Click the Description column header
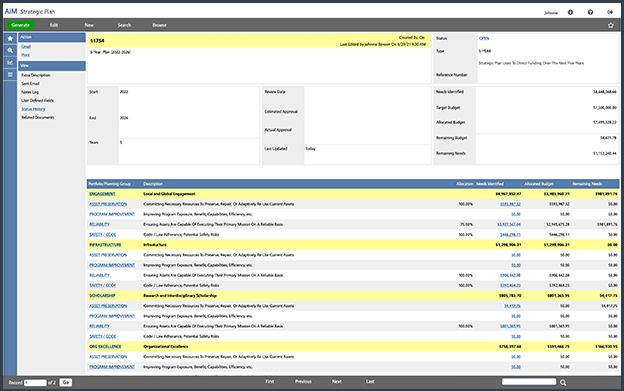This screenshot has width=624, height=391. 153,184
